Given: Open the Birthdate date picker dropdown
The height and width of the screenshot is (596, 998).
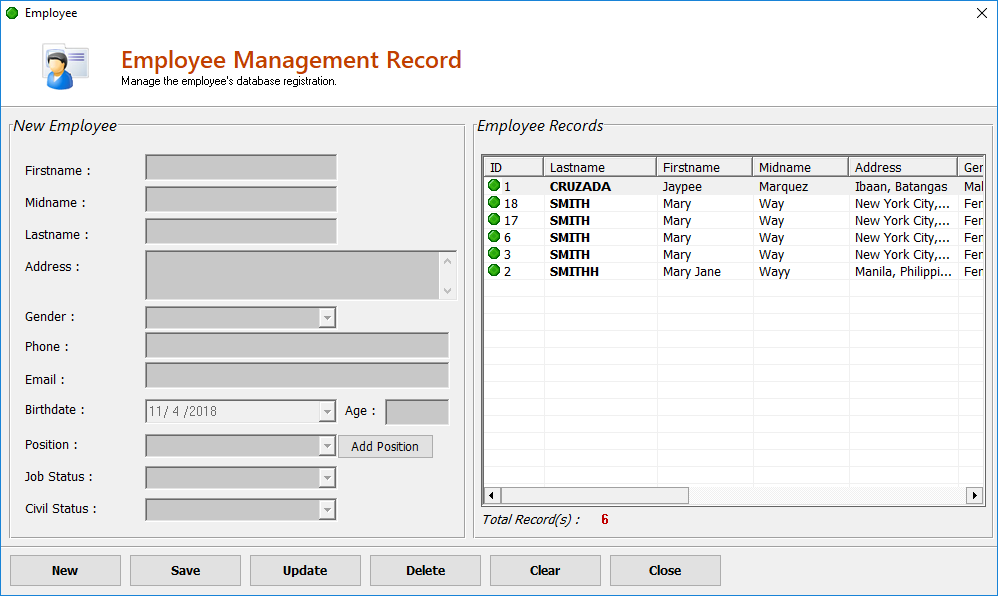Looking at the screenshot, I should click(327, 411).
